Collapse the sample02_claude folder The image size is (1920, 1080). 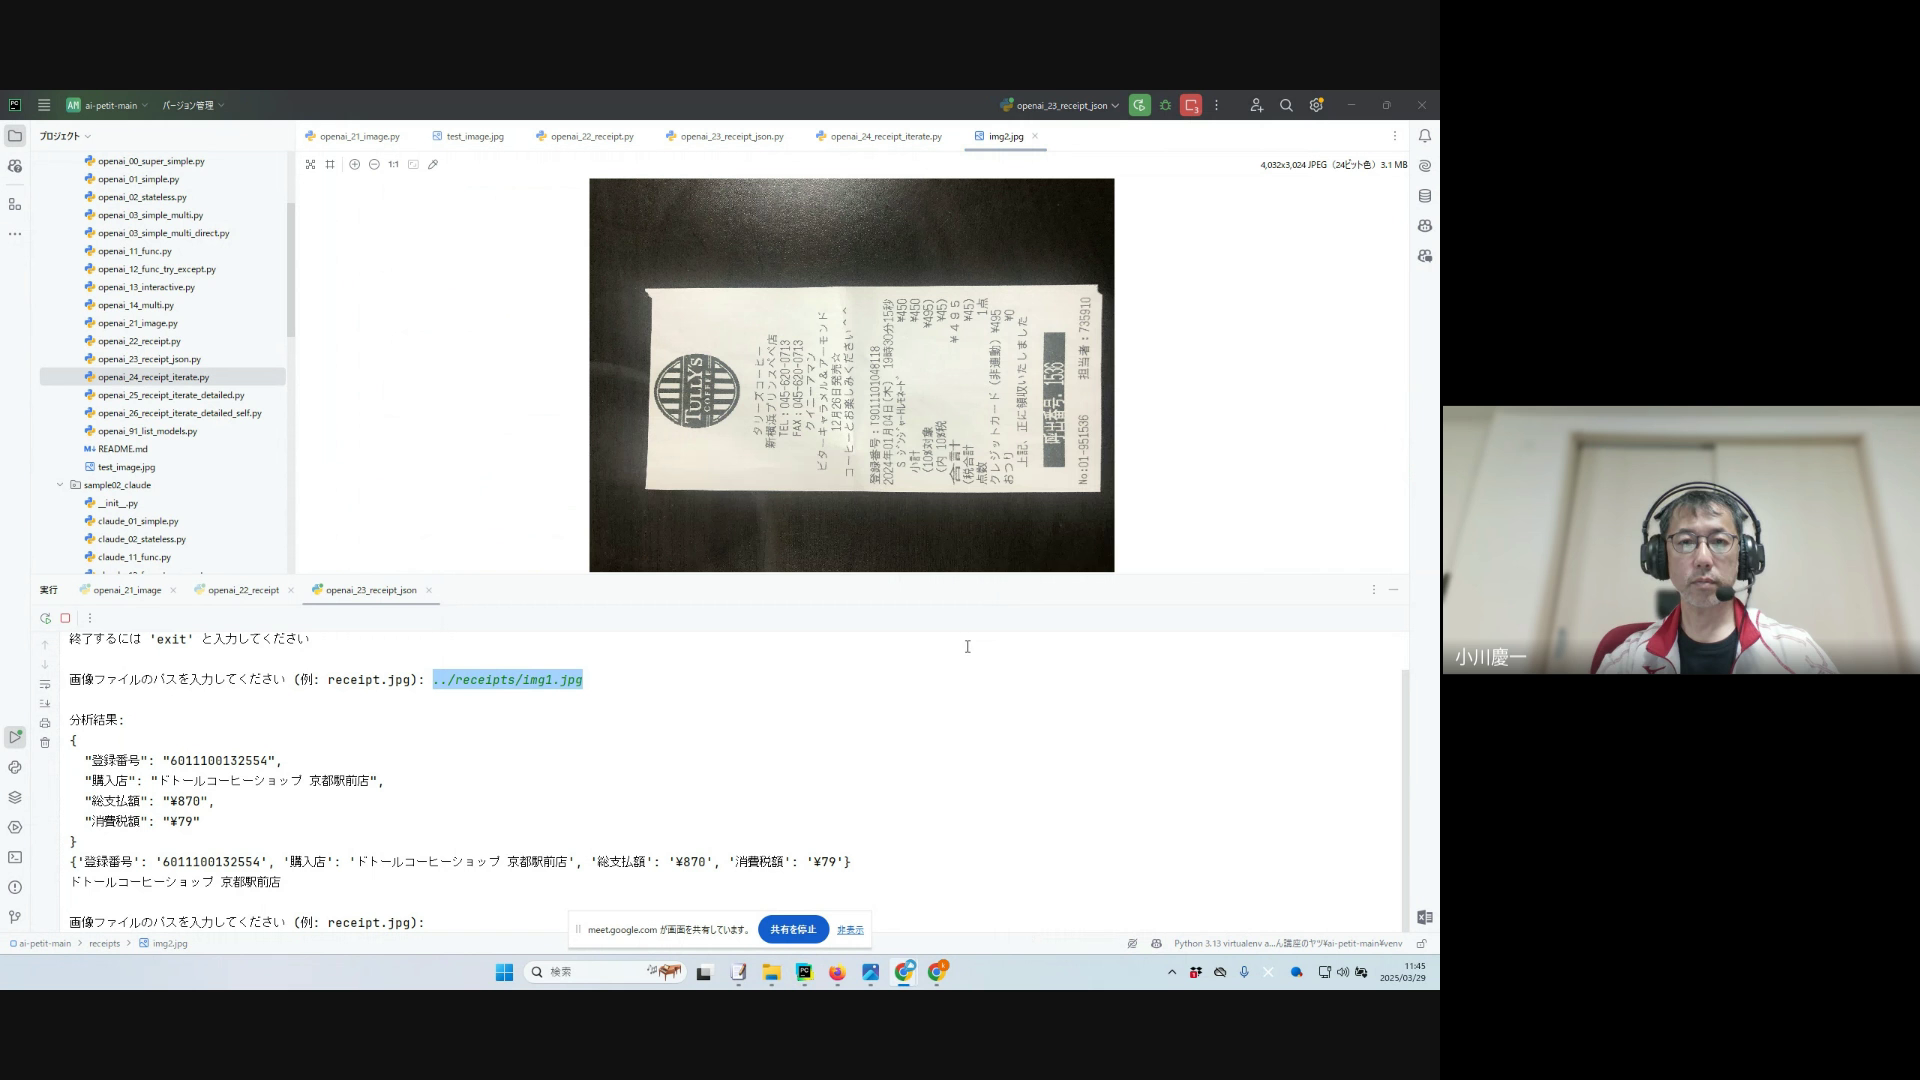pyautogui.click(x=60, y=485)
